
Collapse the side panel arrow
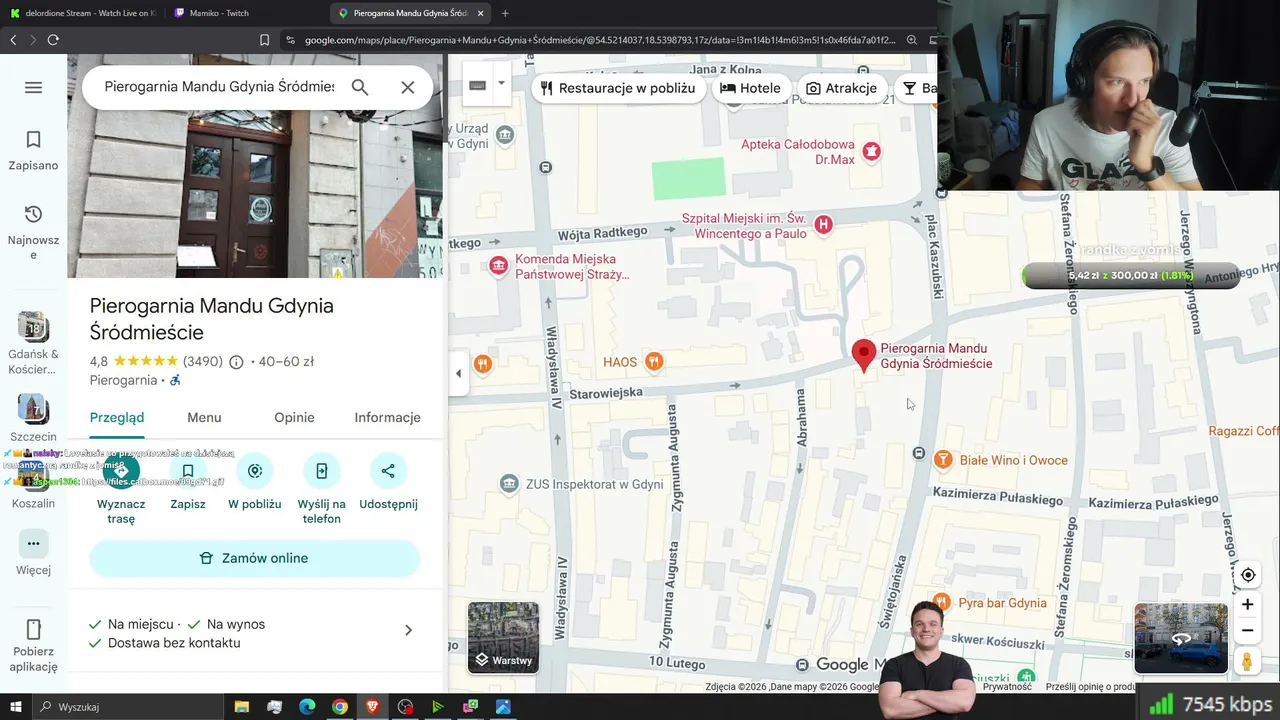click(x=458, y=374)
